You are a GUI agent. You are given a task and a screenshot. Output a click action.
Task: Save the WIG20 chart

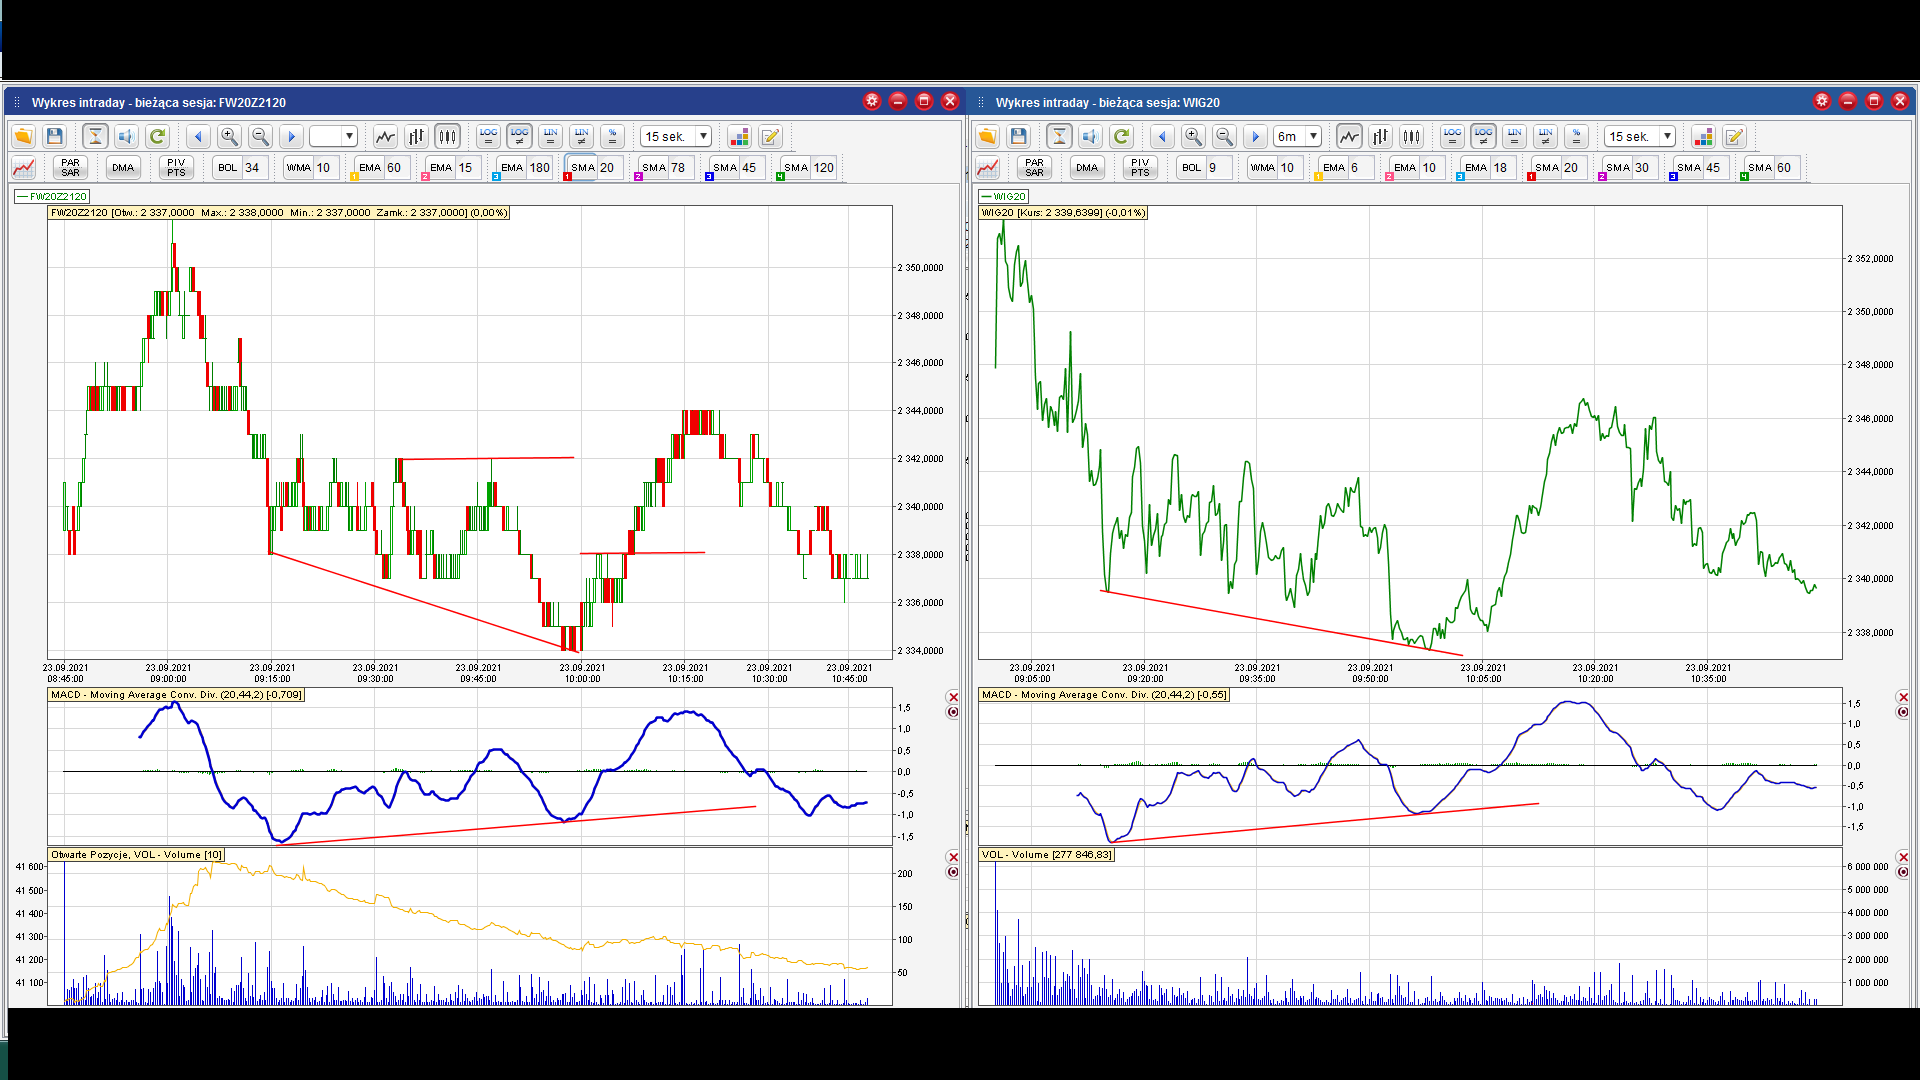point(1019,137)
